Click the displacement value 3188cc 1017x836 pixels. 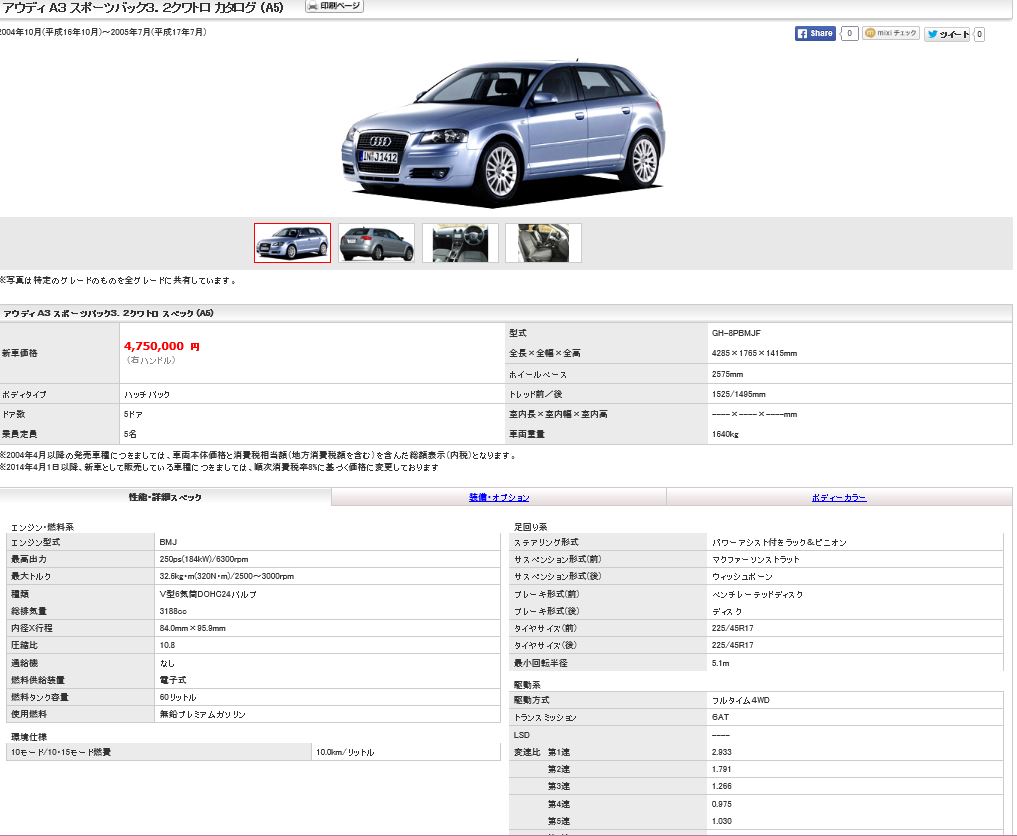coord(173,611)
